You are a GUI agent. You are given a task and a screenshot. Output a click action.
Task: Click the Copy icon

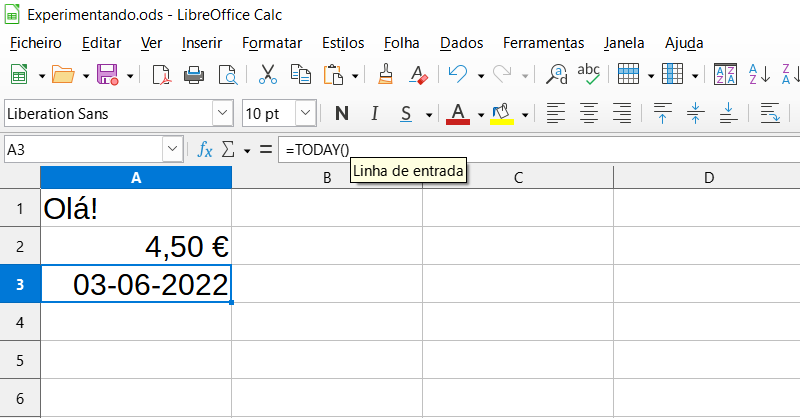click(x=301, y=75)
